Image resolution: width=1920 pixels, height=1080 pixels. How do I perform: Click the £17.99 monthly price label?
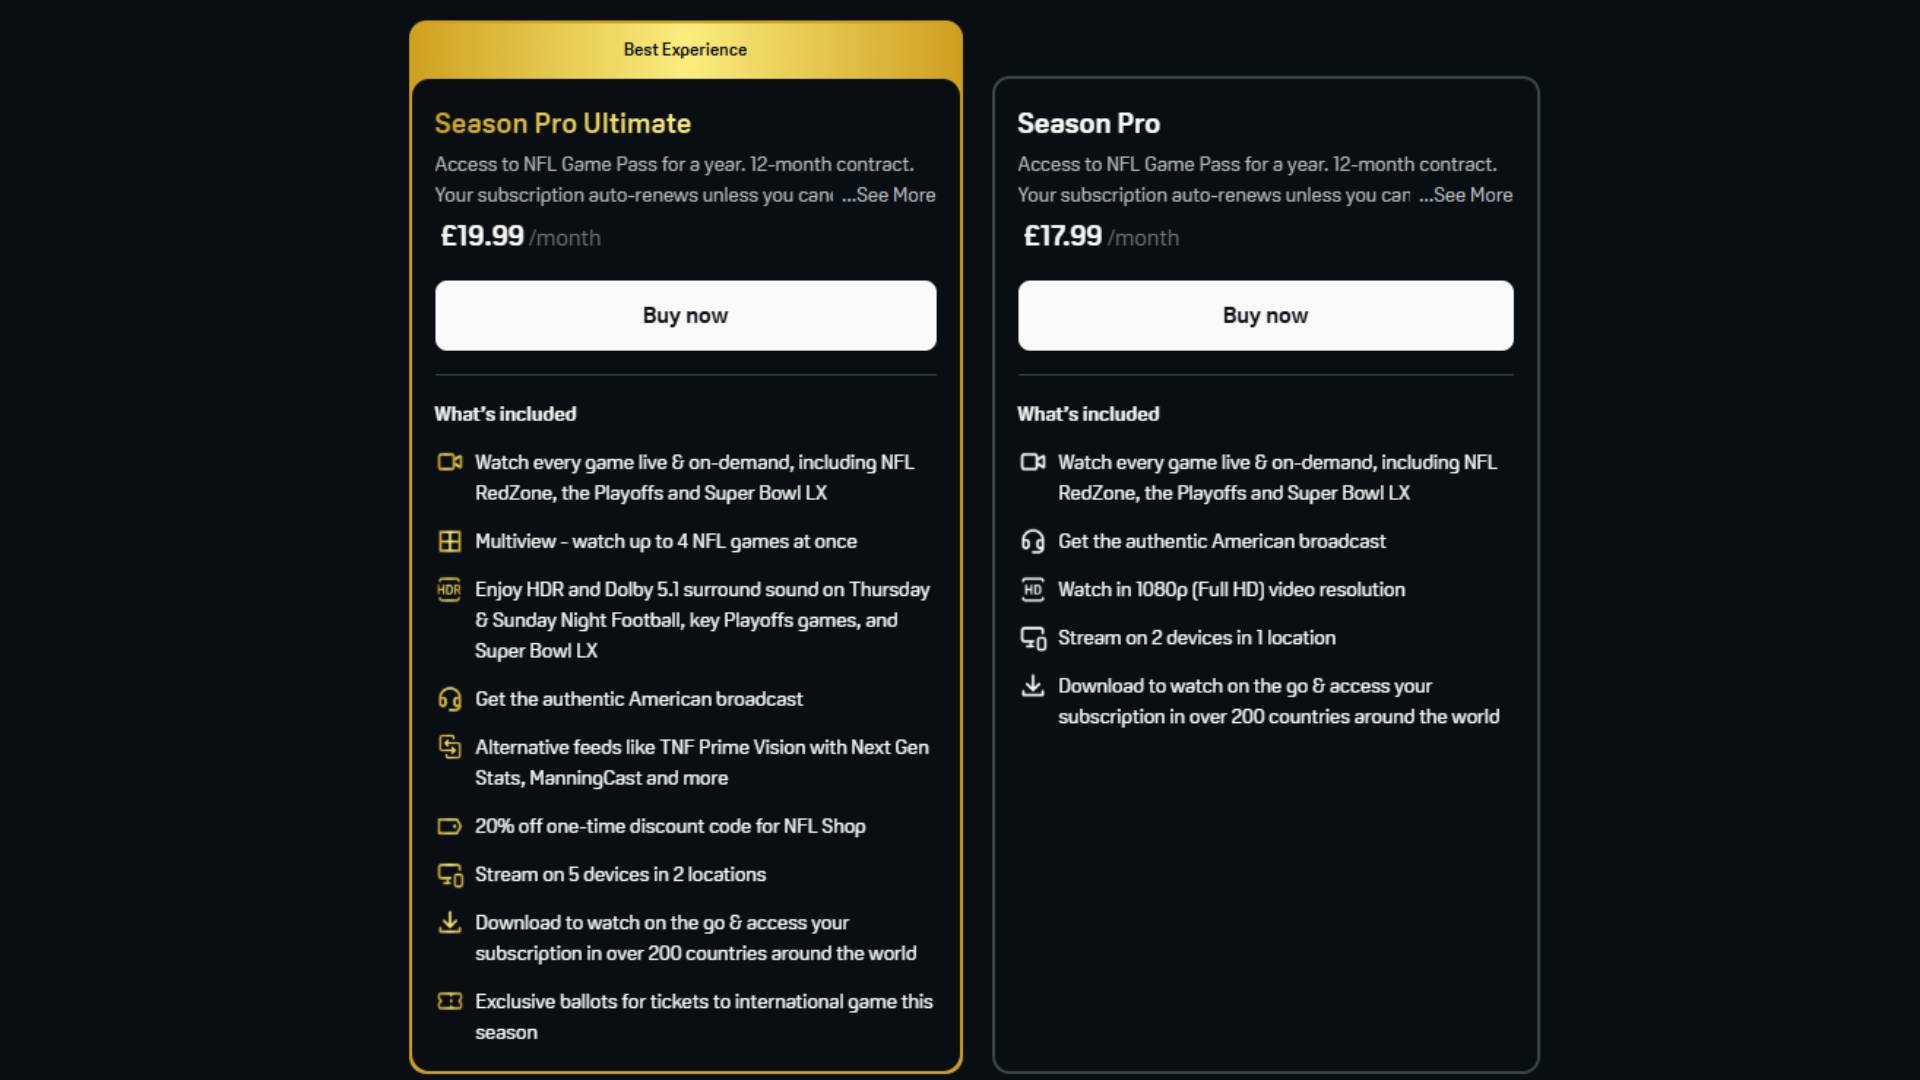point(1061,237)
